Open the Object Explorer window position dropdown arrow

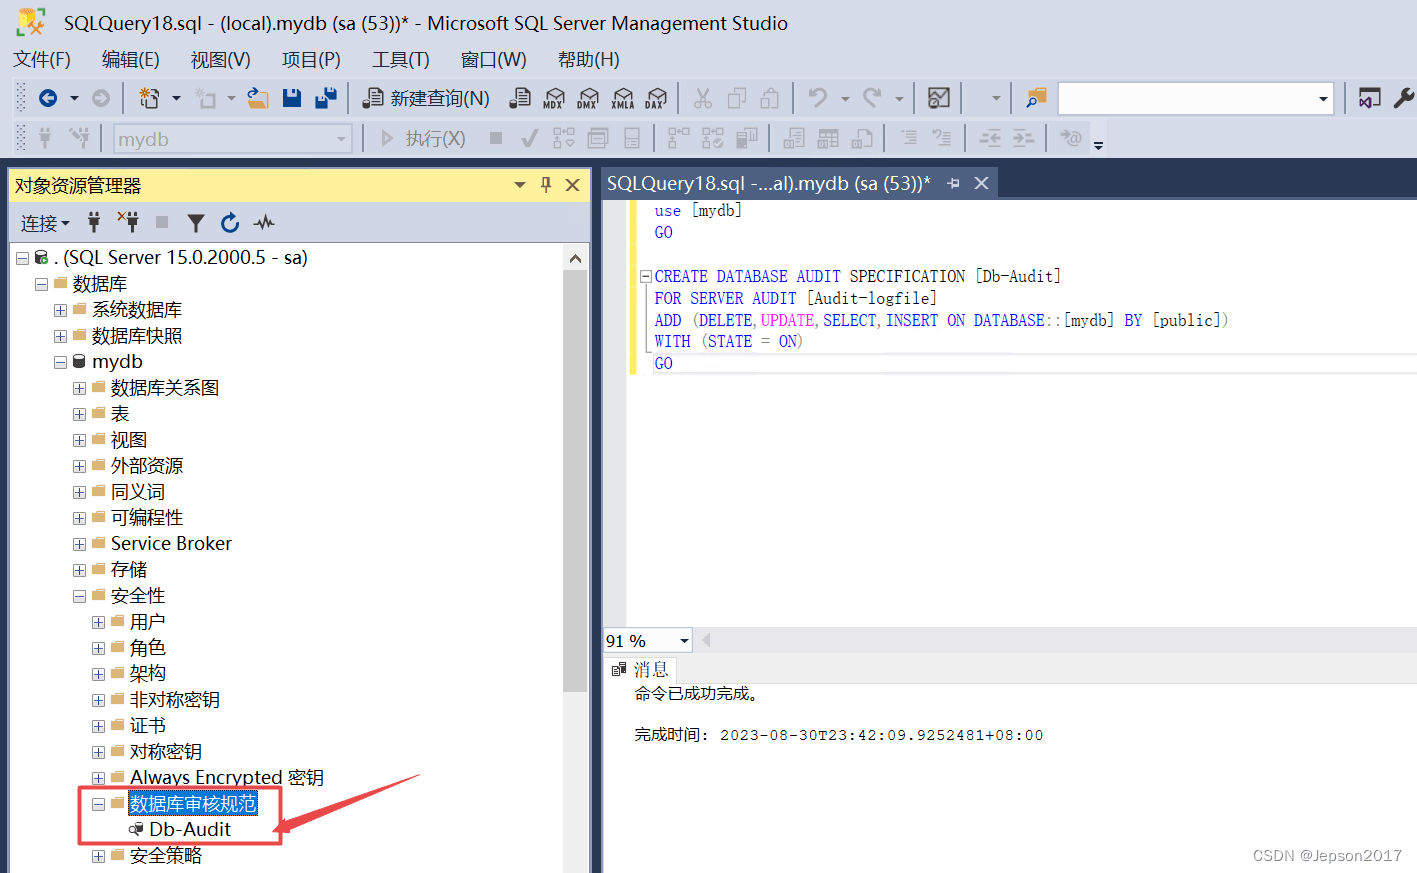(x=520, y=185)
